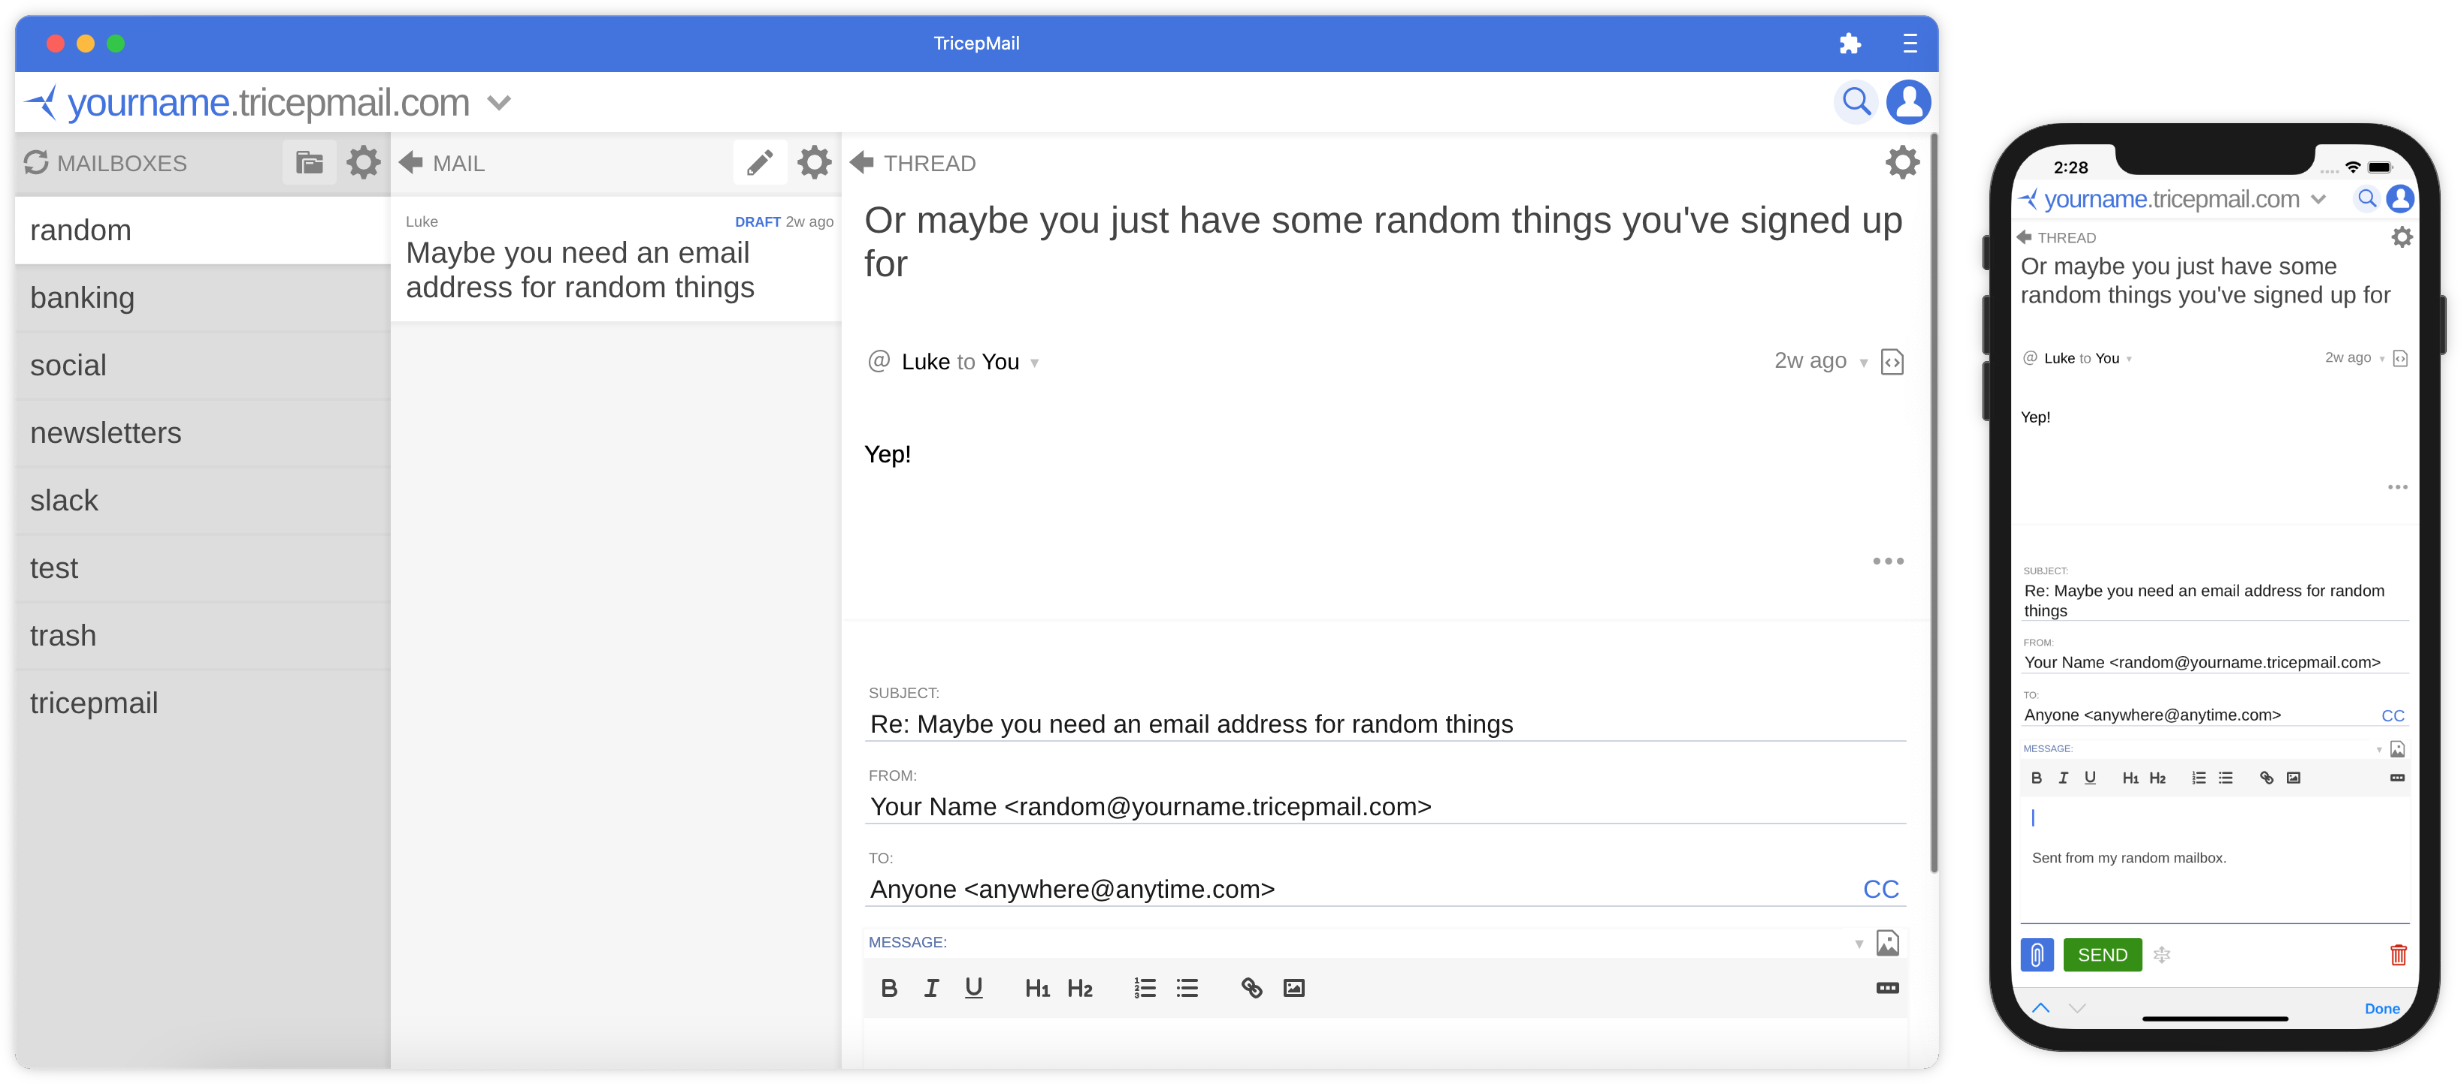This screenshot has width=2462, height=1084.
Task: Delete draft with red trash icon
Action: (x=2398, y=955)
